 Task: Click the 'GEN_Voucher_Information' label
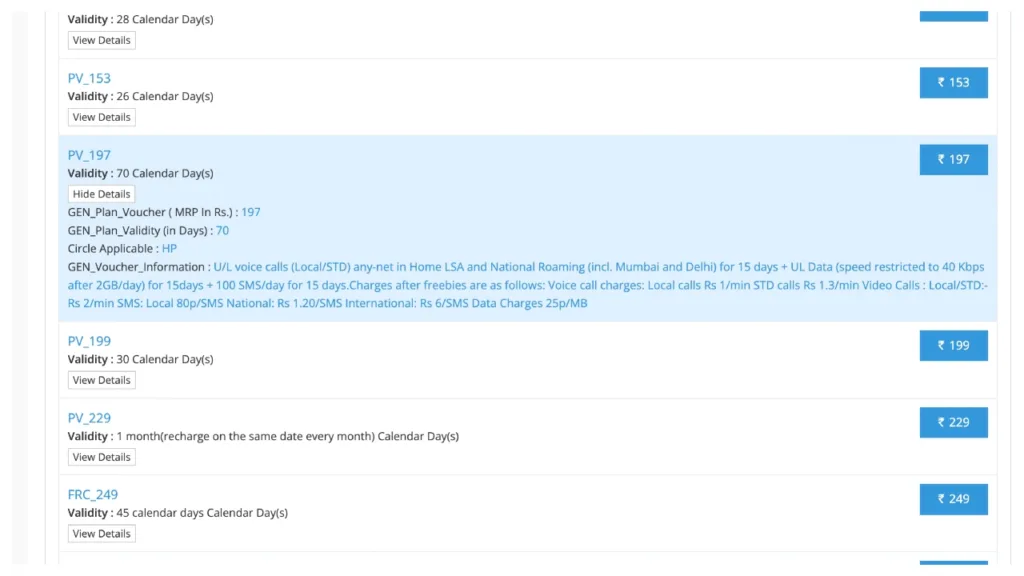136,267
